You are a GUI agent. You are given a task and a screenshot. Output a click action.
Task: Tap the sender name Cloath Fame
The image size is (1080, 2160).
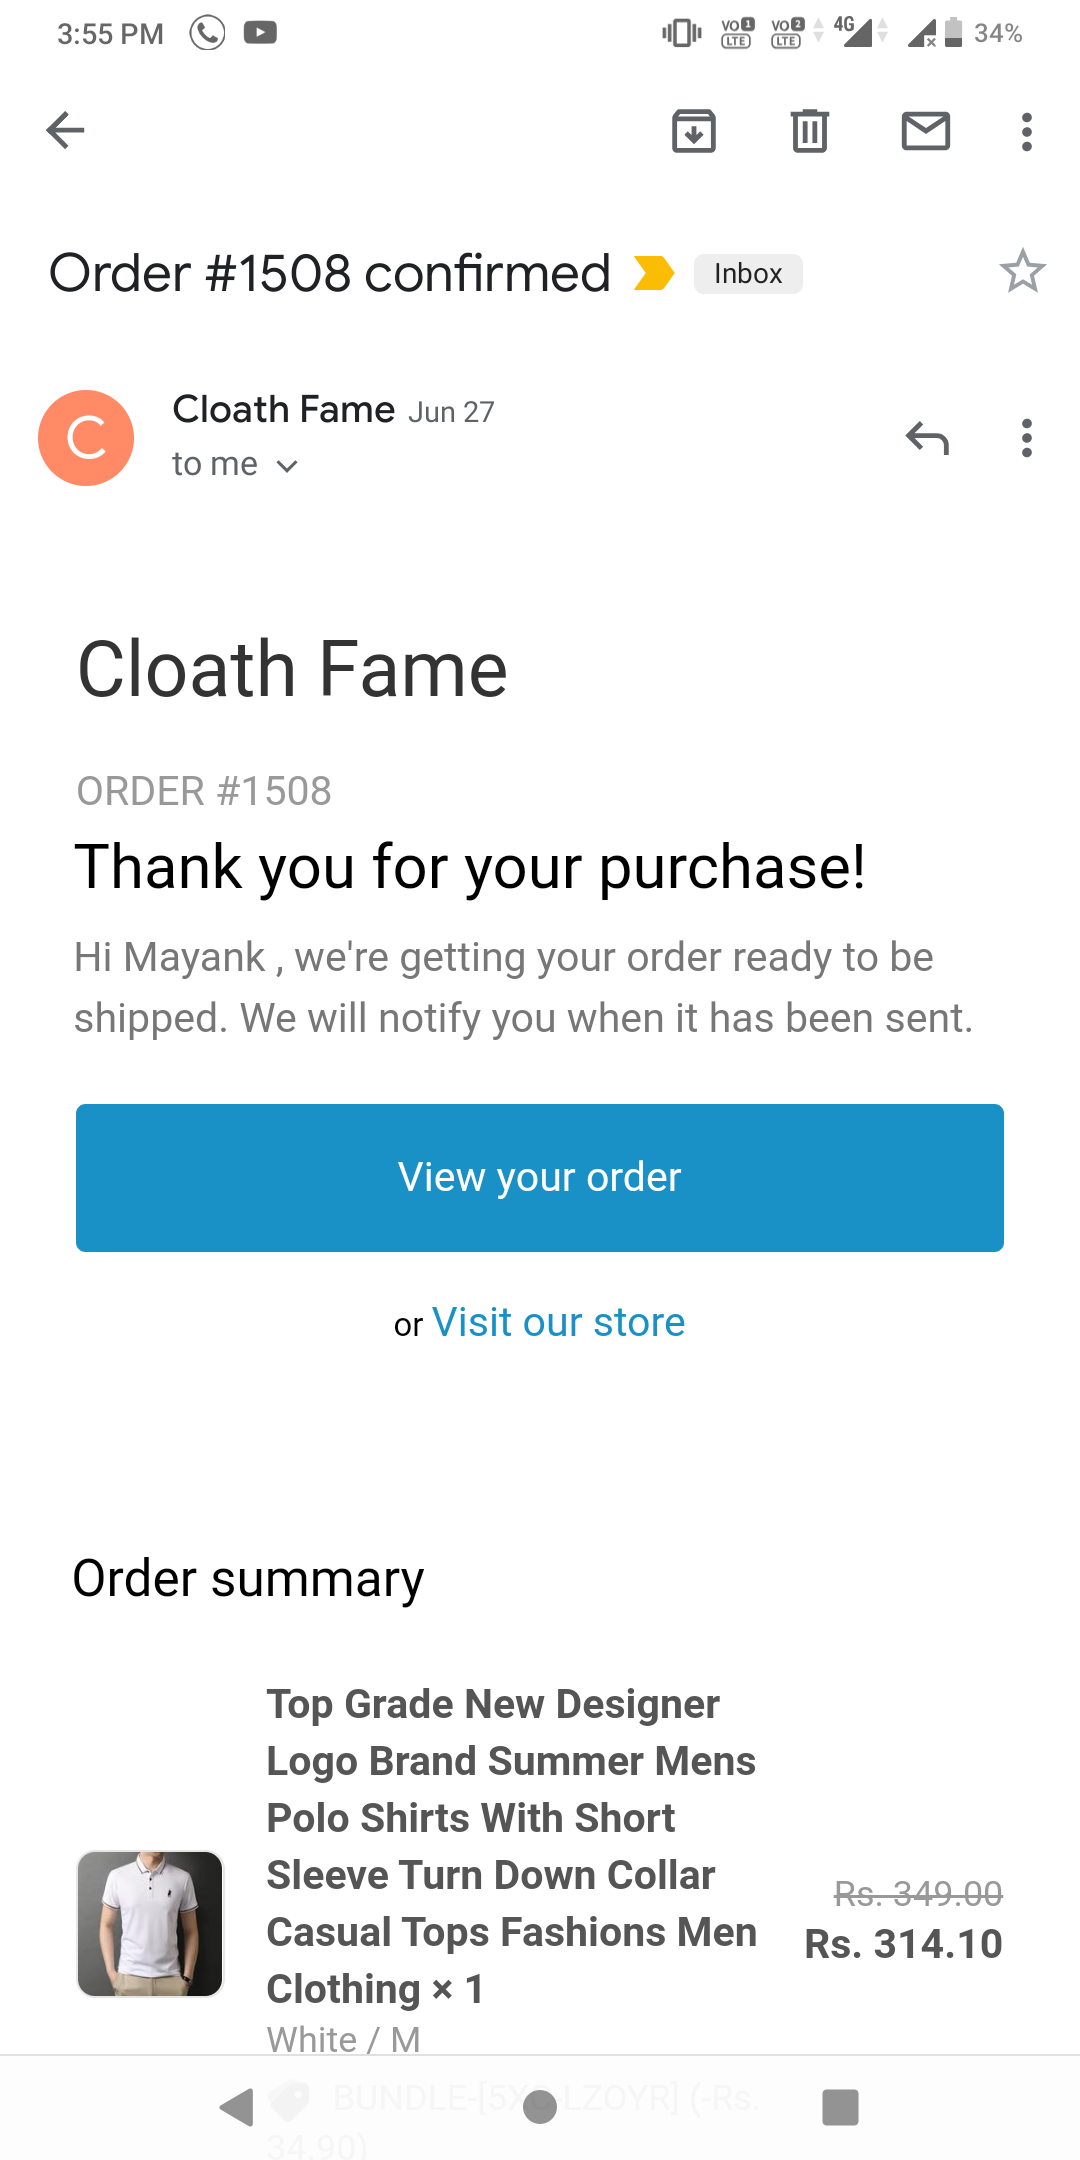284,410
